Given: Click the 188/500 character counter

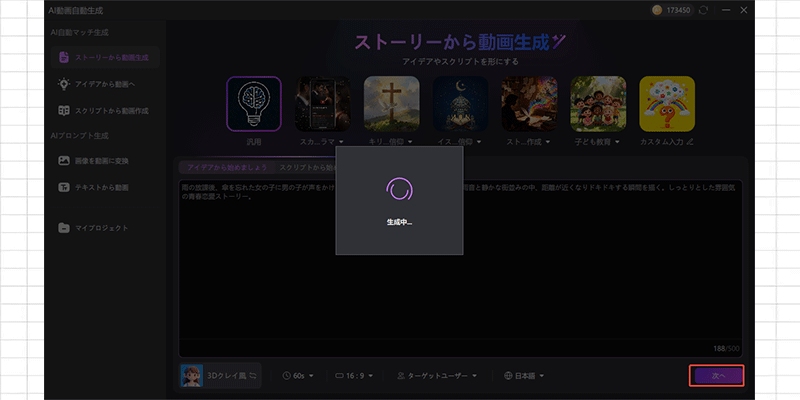Looking at the screenshot, I should pos(727,348).
